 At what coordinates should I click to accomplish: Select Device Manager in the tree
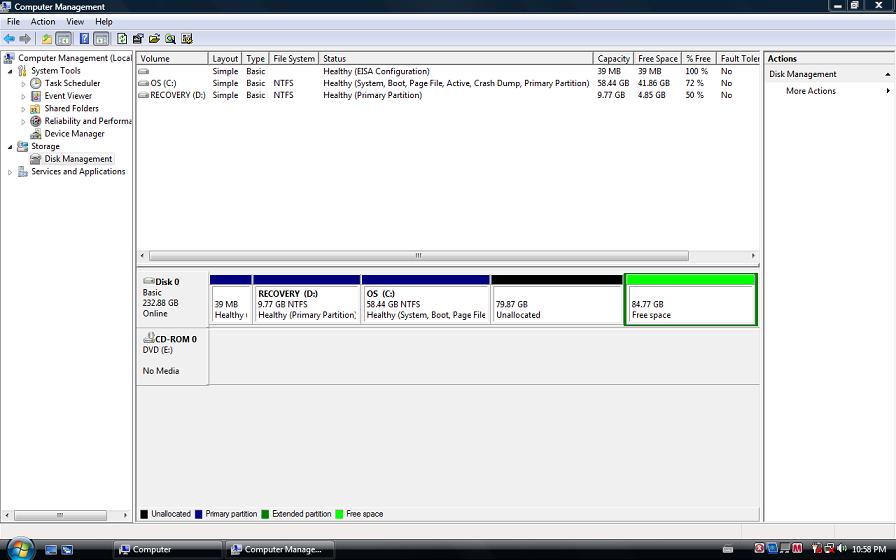coord(74,134)
